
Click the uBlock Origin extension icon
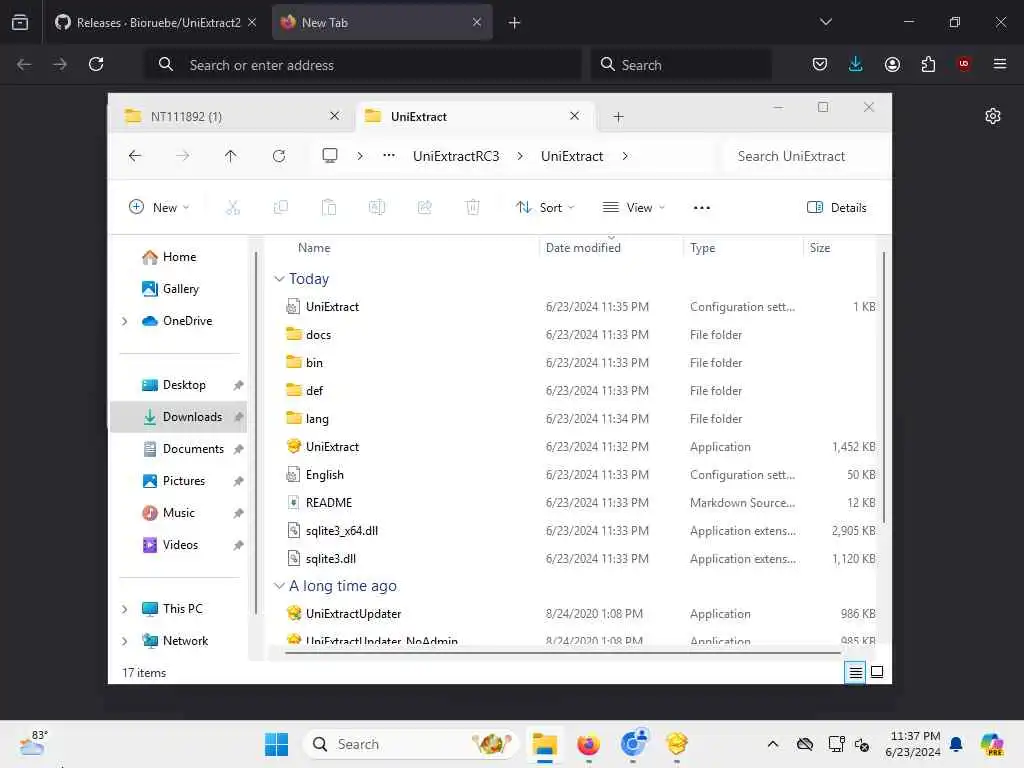[964, 64]
